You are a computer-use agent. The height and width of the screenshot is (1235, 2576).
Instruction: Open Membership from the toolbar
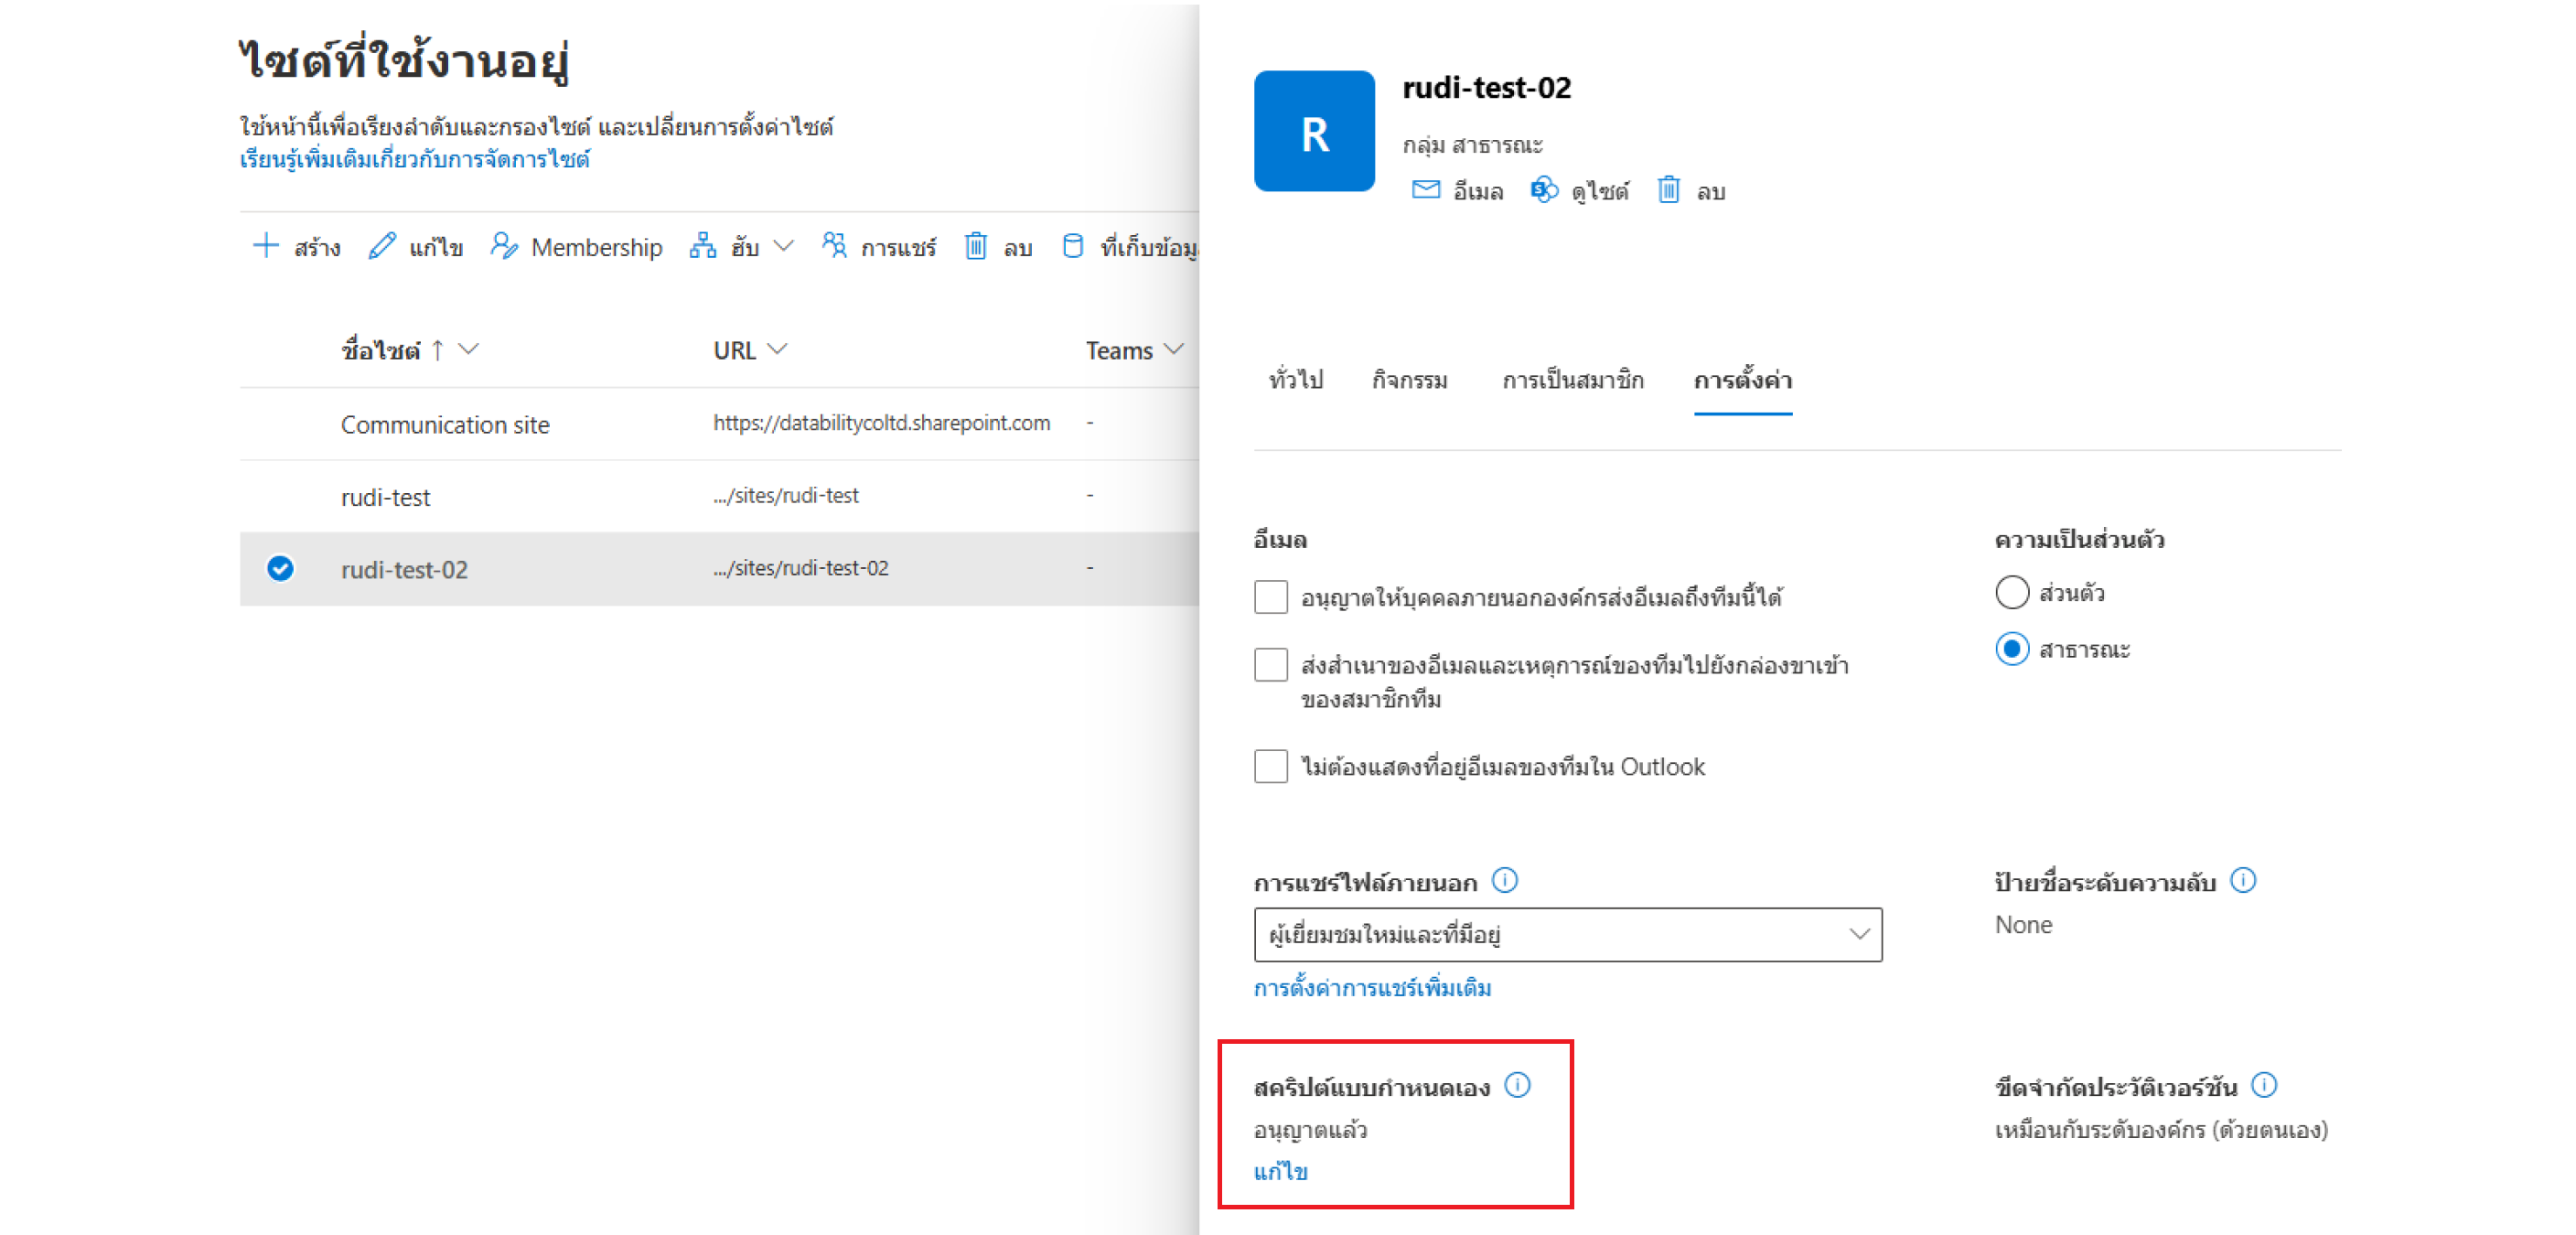(576, 247)
